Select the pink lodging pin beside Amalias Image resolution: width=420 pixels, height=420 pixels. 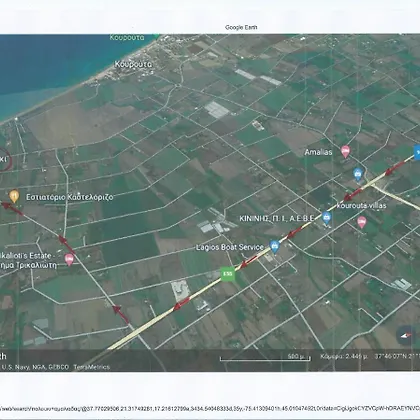tap(345, 152)
